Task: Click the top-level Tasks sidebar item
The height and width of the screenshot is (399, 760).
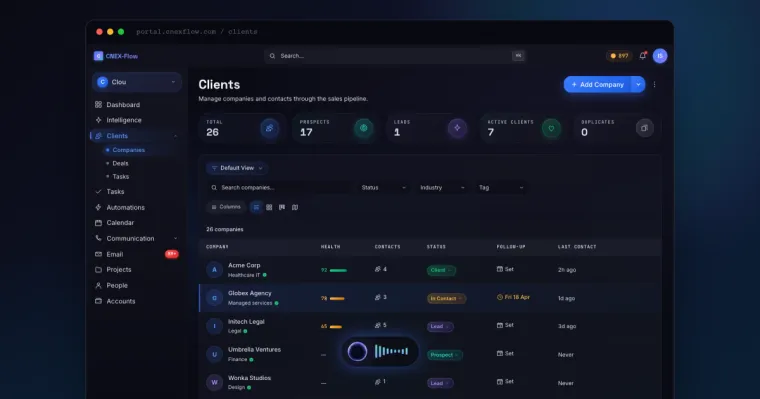Action: pos(115,192)
